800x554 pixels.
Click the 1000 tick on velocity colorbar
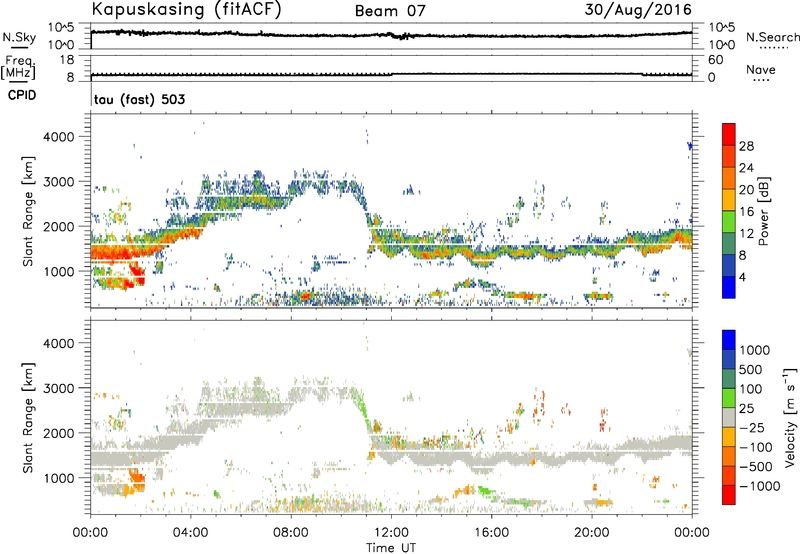(x=754, y=350)
